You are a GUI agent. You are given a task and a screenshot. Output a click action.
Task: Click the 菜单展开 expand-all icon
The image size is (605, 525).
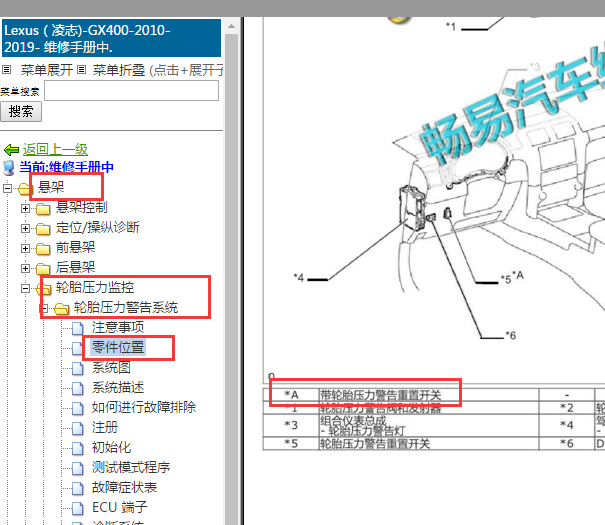point(7,70)
